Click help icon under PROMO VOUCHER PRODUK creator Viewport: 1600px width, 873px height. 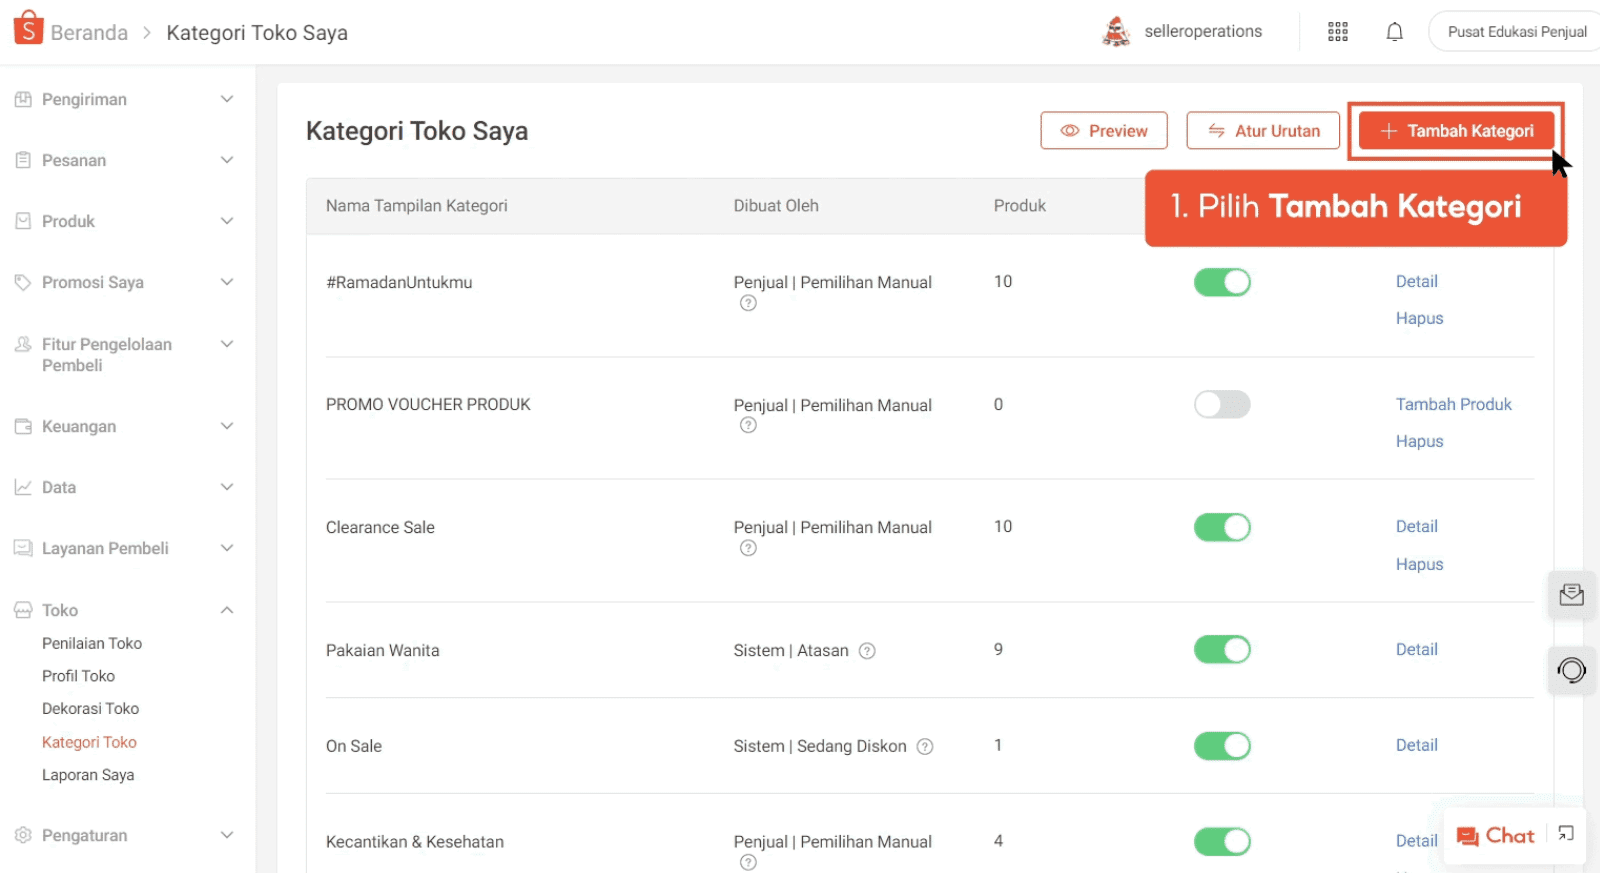click(748, 425)
